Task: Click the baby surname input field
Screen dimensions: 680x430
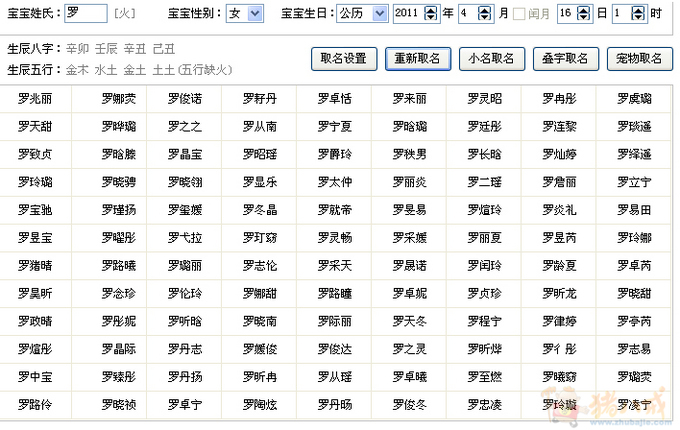Action: (85, 13)
